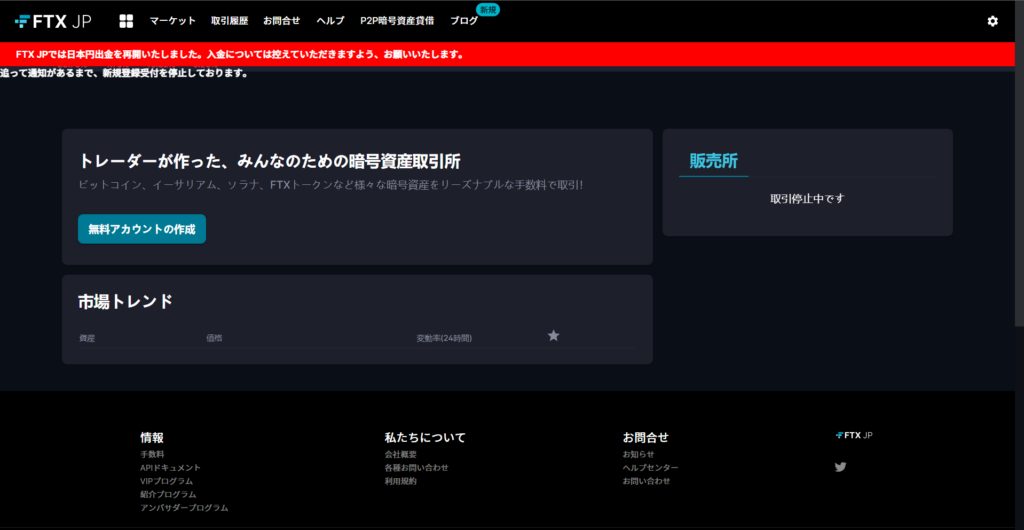Screen dimensions: 1024x530
Task: Select the 販売所 tab
Action: coord(714,161)
